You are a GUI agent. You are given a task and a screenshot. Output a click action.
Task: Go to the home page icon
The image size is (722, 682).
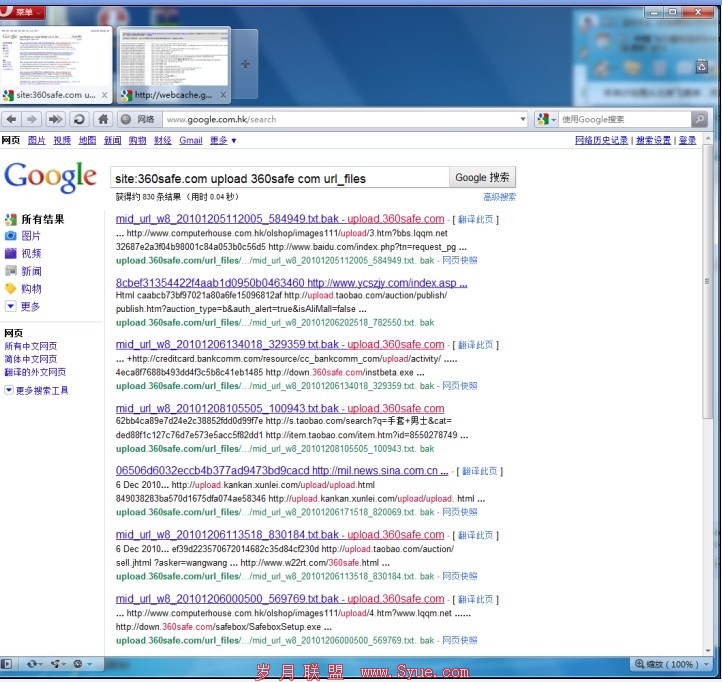[x=103, y=119]
